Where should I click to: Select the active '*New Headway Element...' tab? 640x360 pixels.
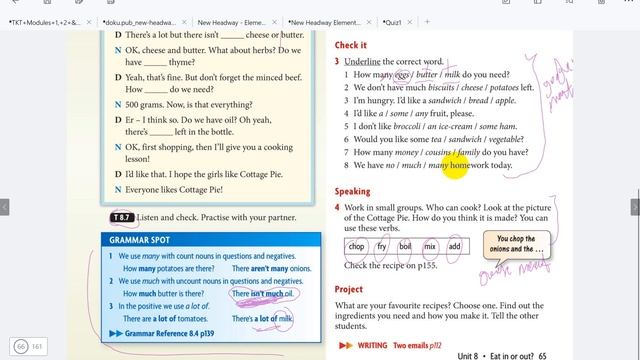pyautogui.click(x=324, y=22)
